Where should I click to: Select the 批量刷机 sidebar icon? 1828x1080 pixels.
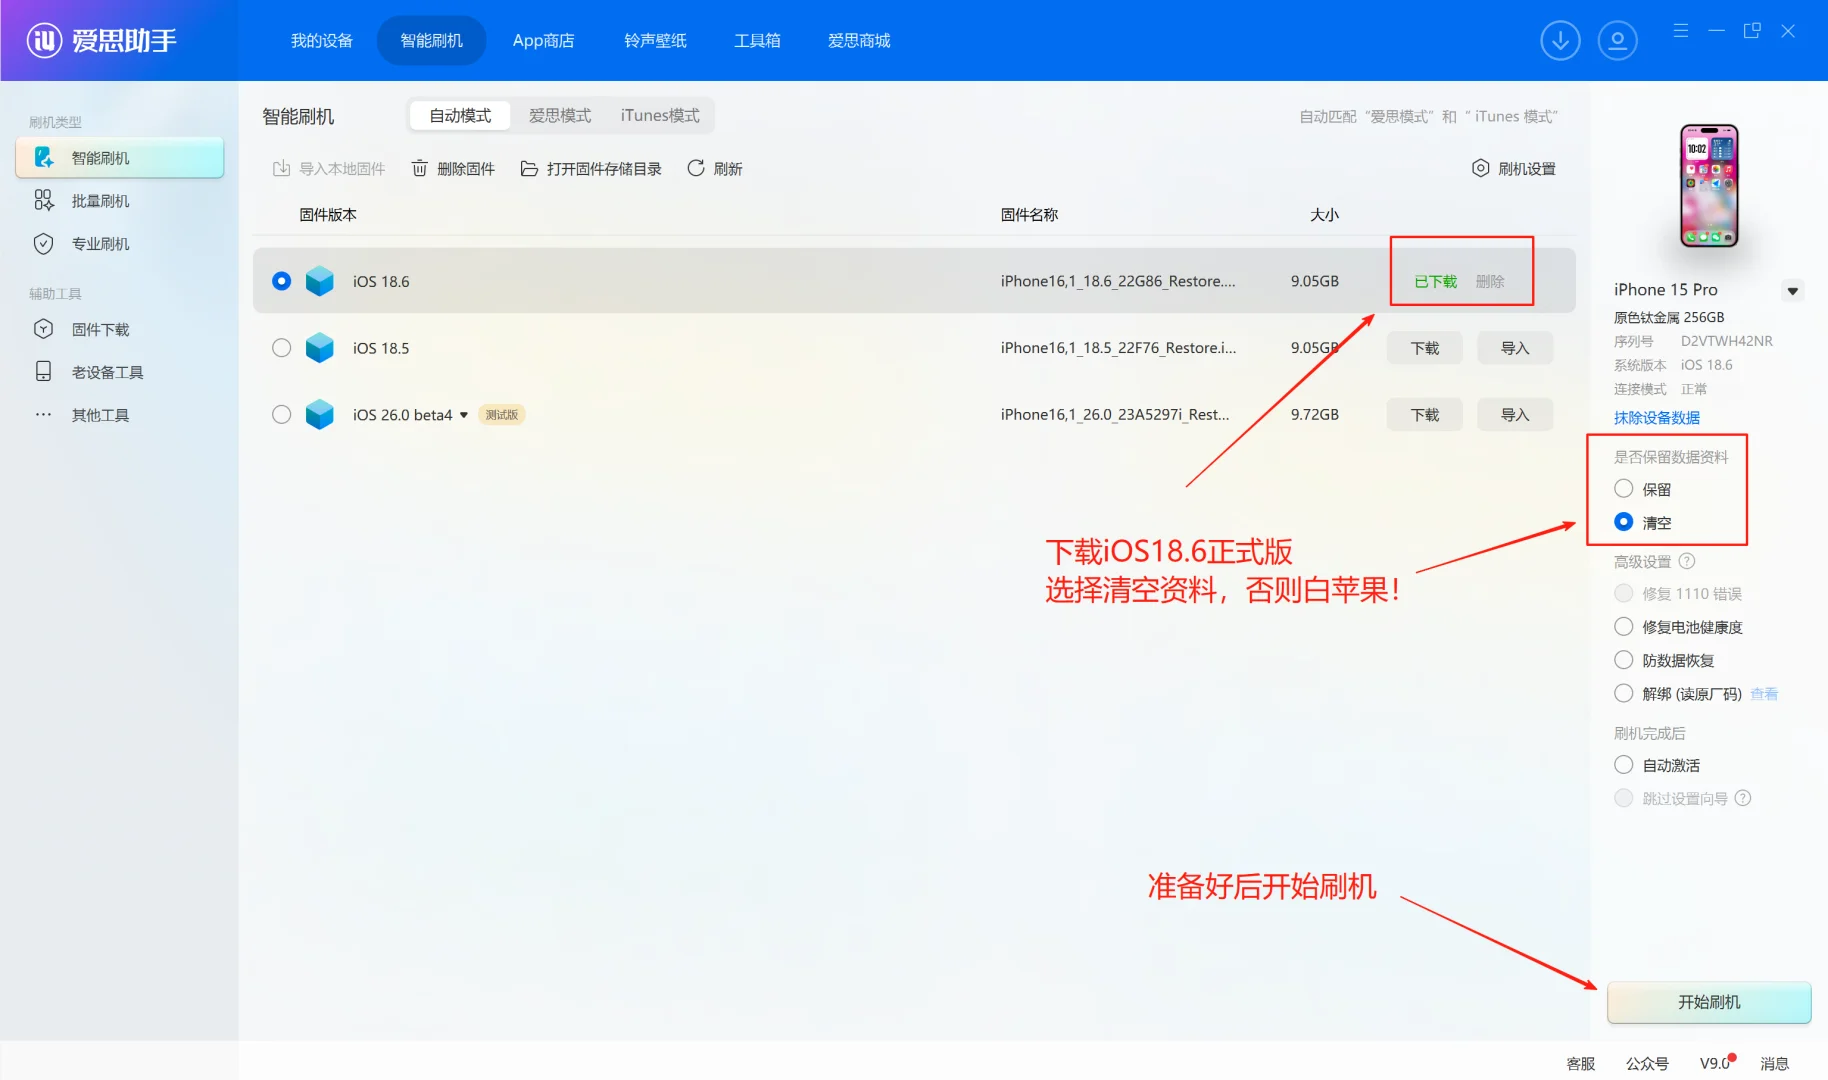(44, 200)
